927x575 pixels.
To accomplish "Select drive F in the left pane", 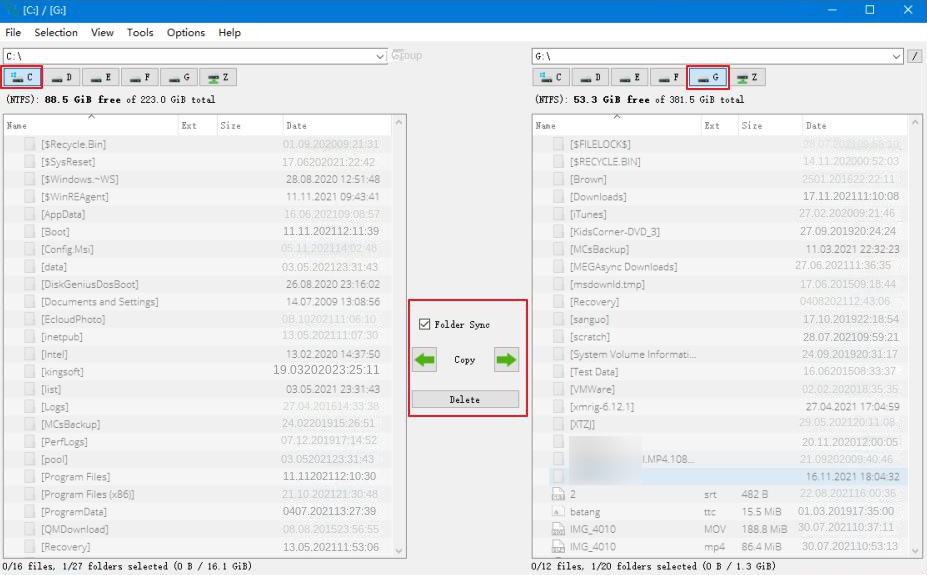I will pyautogui.click(x=141, y=77).
